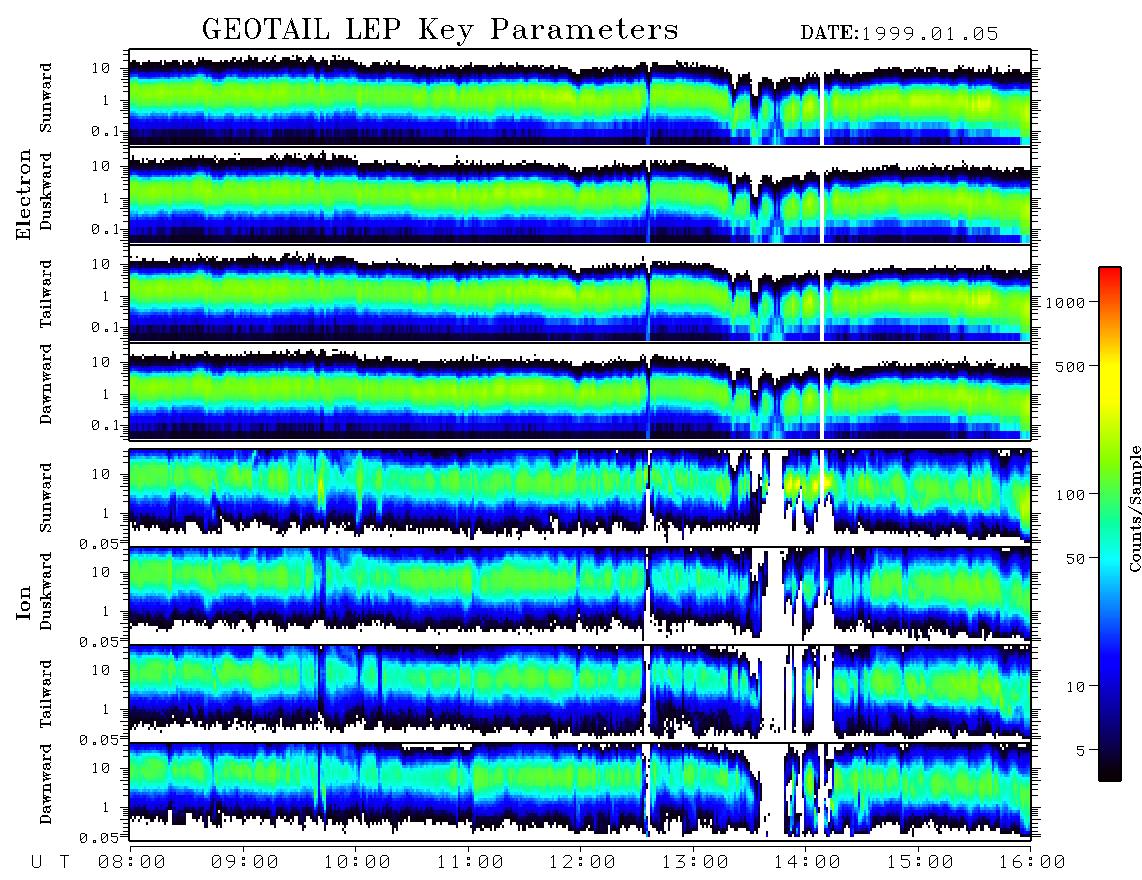Click the Counts/Sample colorbar label
The image size is (1142, 880).
(1134, 508)
